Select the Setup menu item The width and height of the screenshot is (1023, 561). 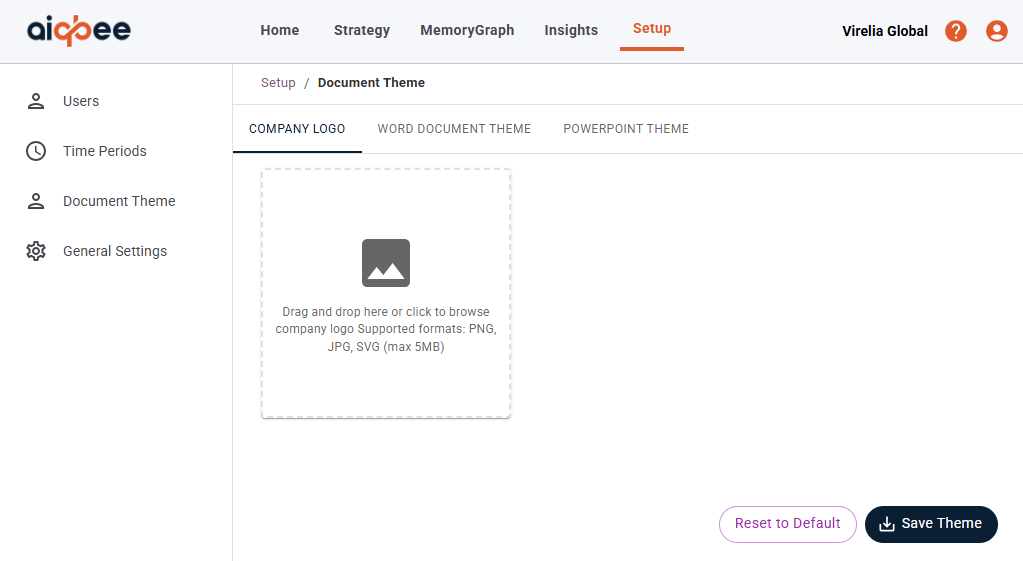coord(652,29)
